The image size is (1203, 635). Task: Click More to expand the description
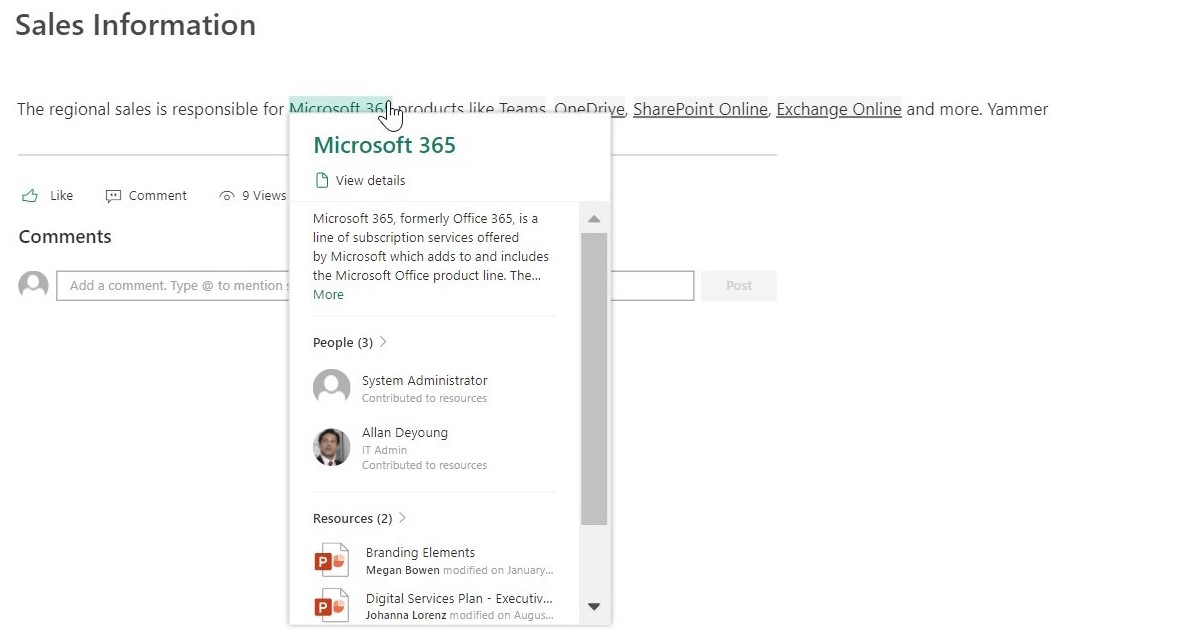[x=328, y=295]
